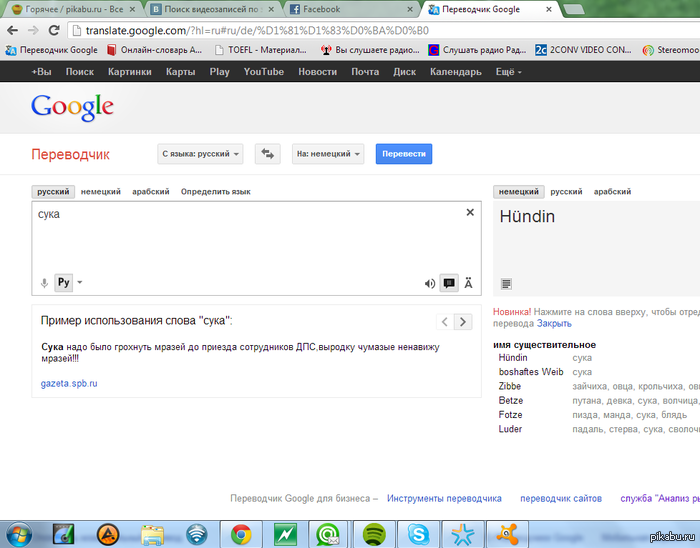Open target language dropdown 'На: немецкий'

pos(328,154)
